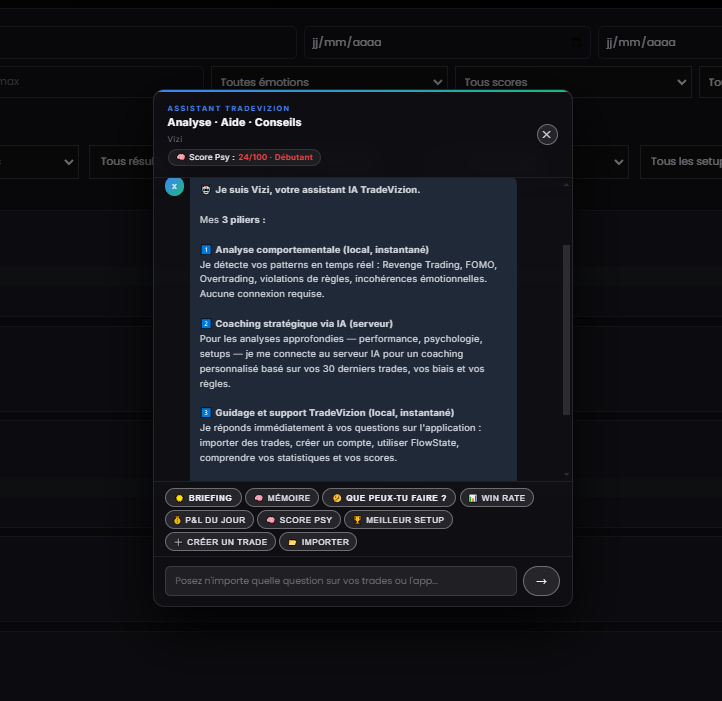
Task: Click the chart icon on Win Rate chip
Action: 473,498
